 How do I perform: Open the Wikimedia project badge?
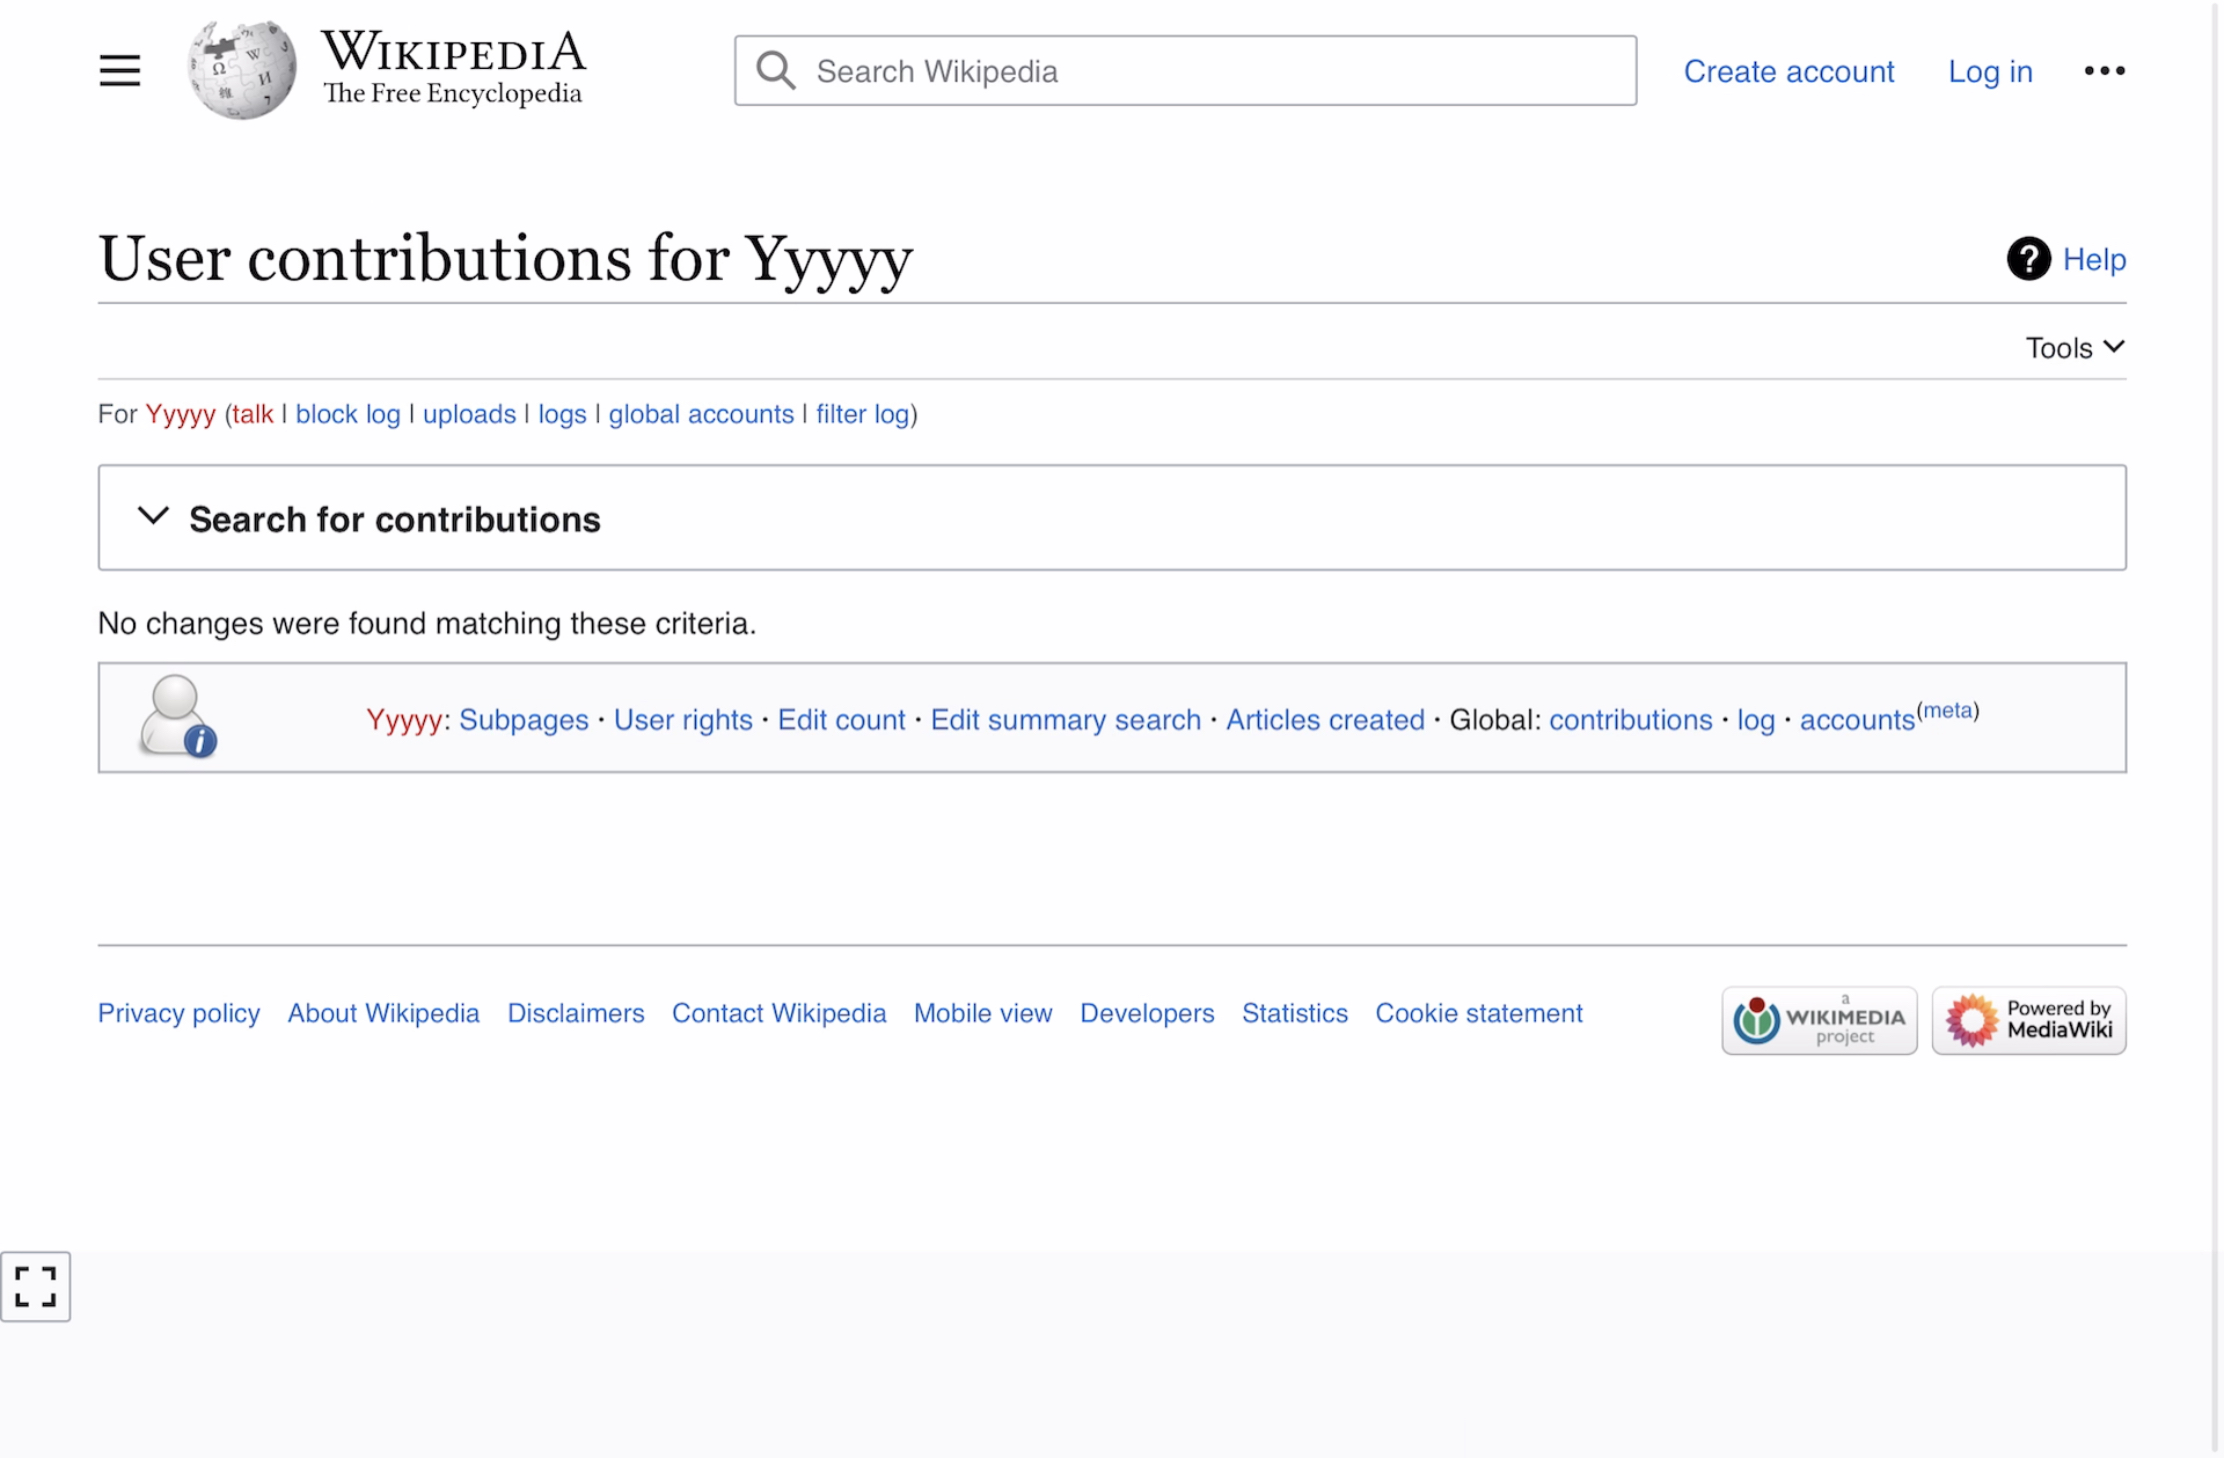coord(1819,1020)
